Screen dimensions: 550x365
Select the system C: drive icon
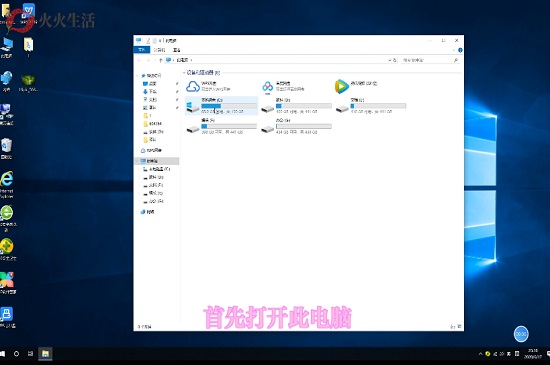(x=193, y=107)
